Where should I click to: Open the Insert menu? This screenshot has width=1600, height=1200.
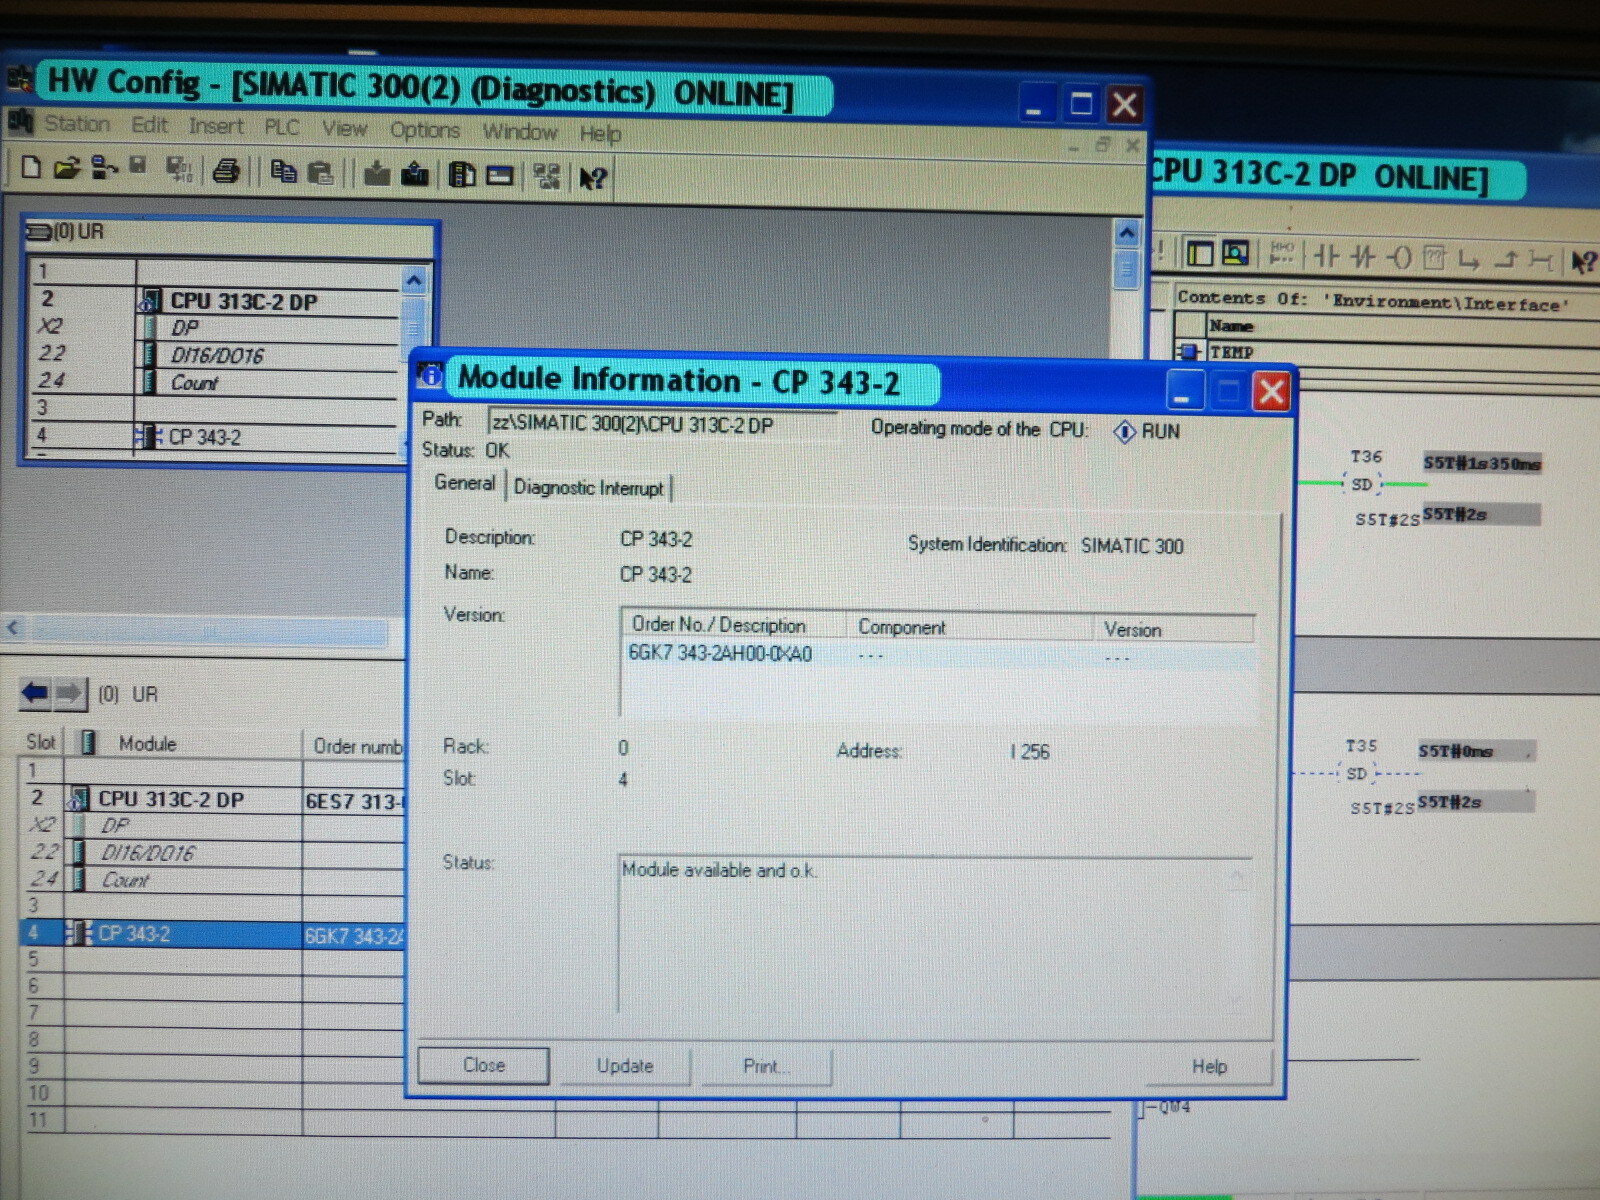point(216,126)
